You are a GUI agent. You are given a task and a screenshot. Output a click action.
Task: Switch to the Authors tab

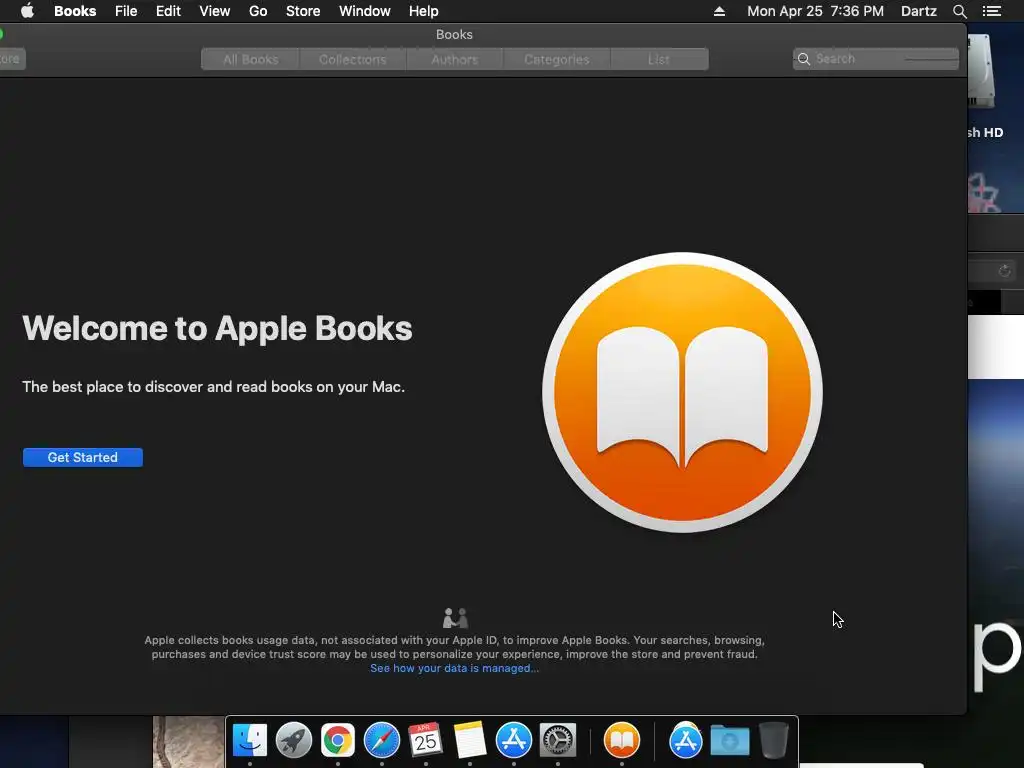point(455,59)
